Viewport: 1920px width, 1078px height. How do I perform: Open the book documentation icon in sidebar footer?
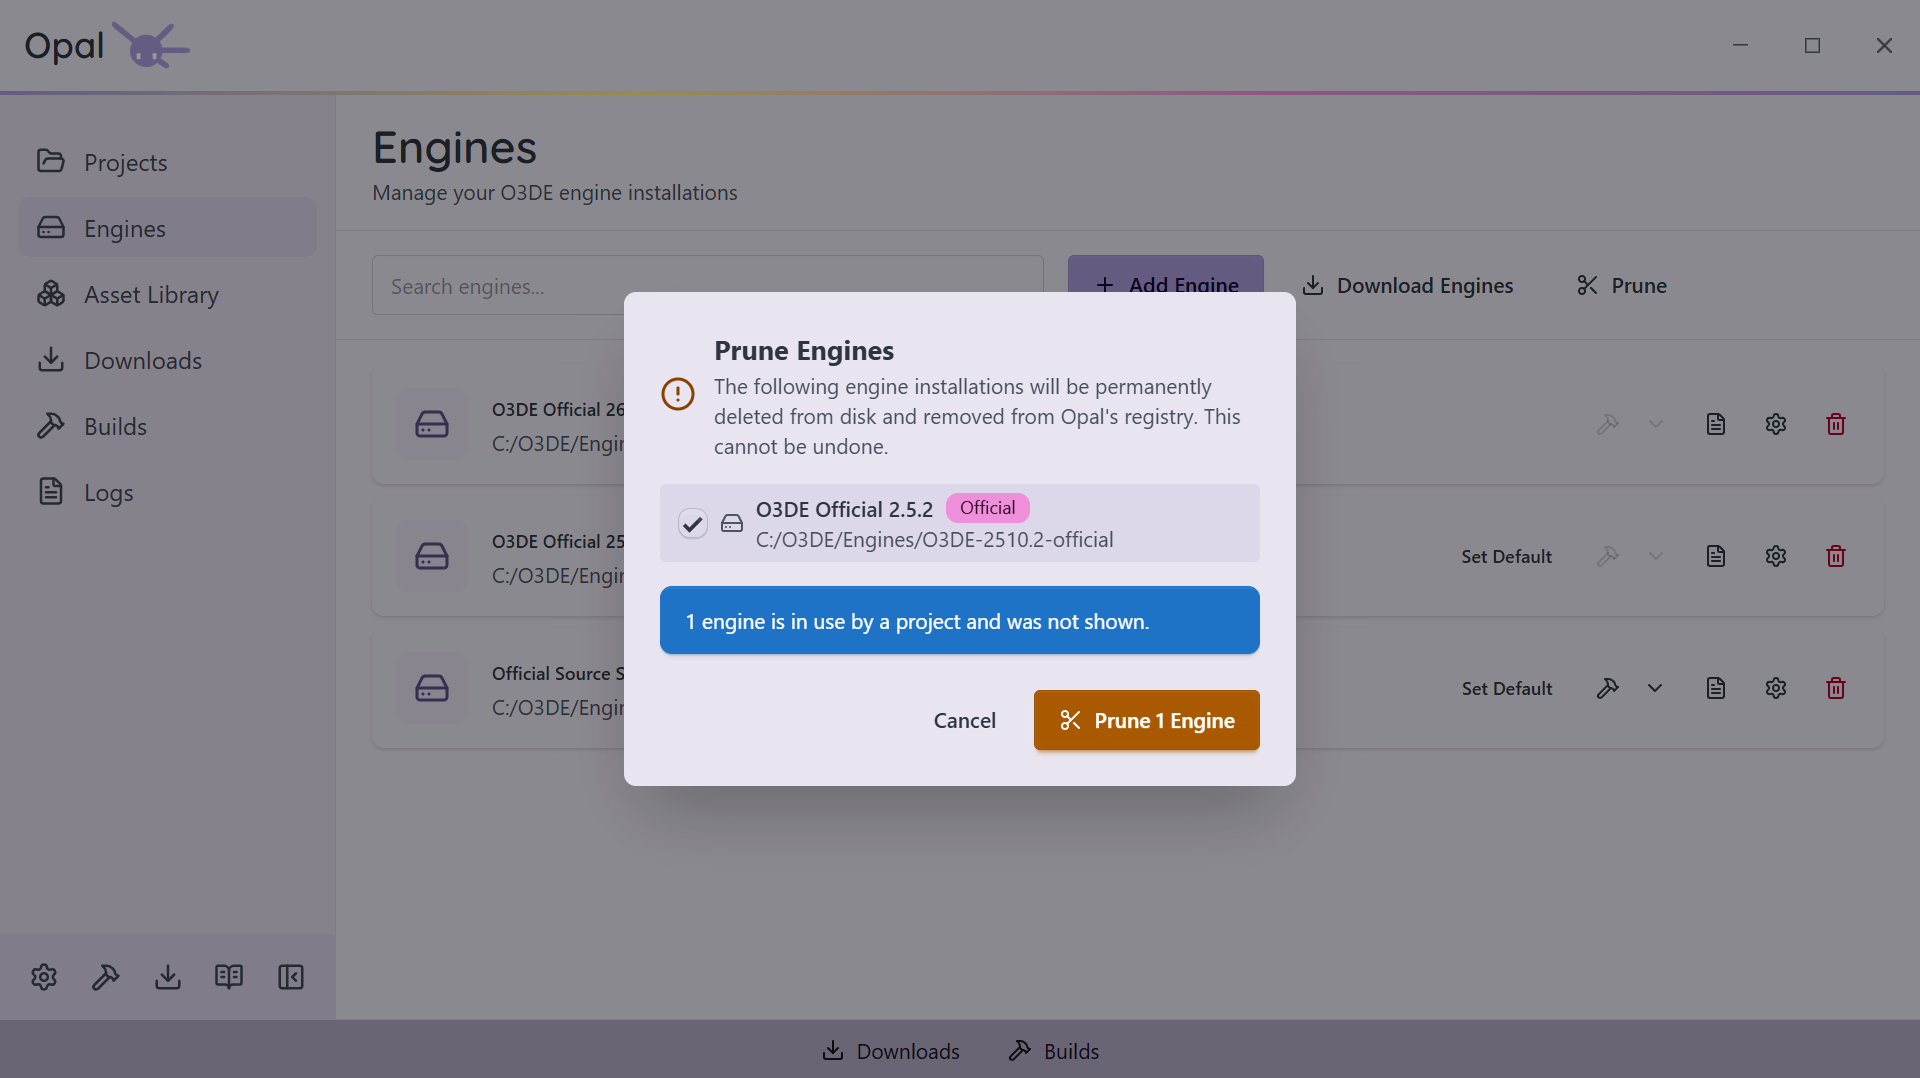point(229,977)
